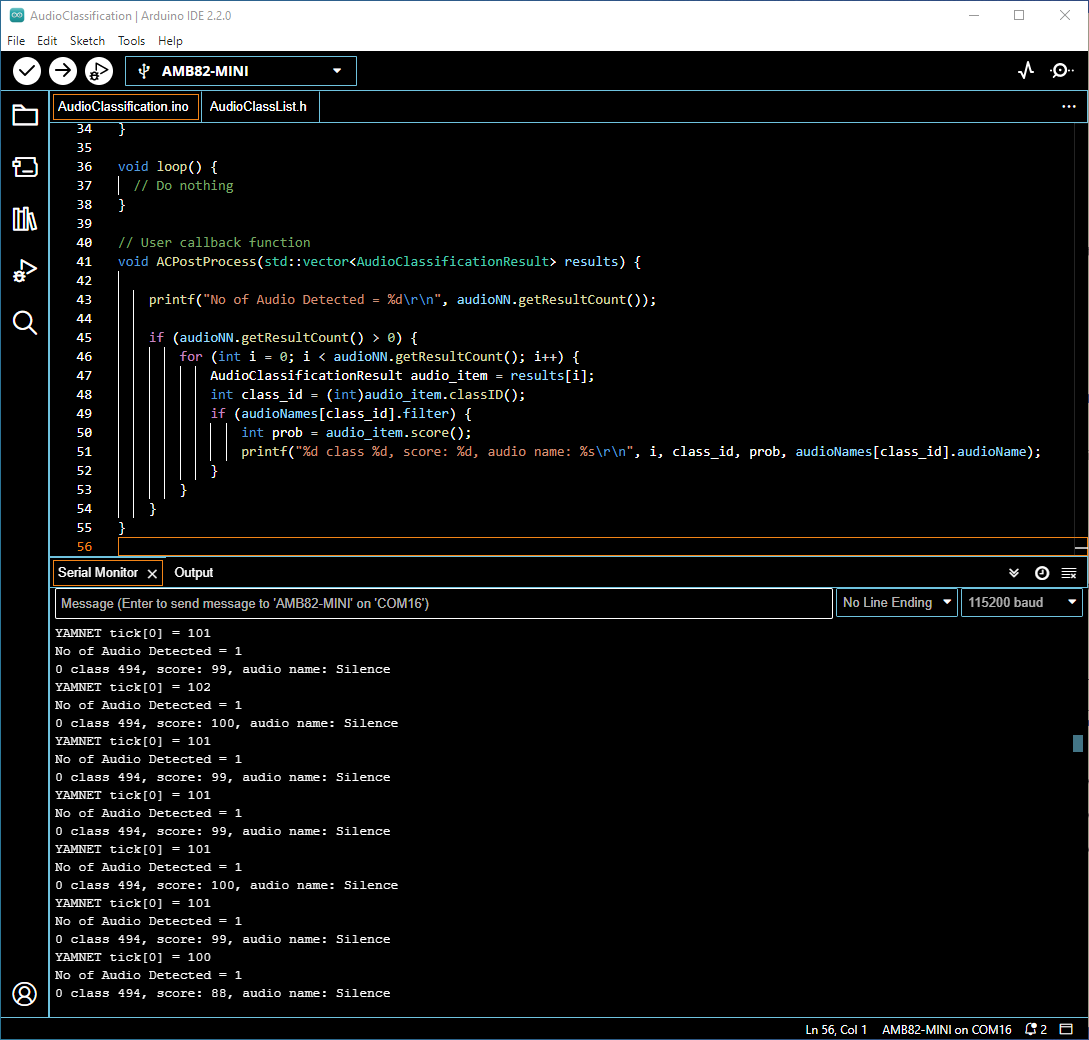
Task: Open the Sketchbook folder icon in sidebar
Action: 25,115
